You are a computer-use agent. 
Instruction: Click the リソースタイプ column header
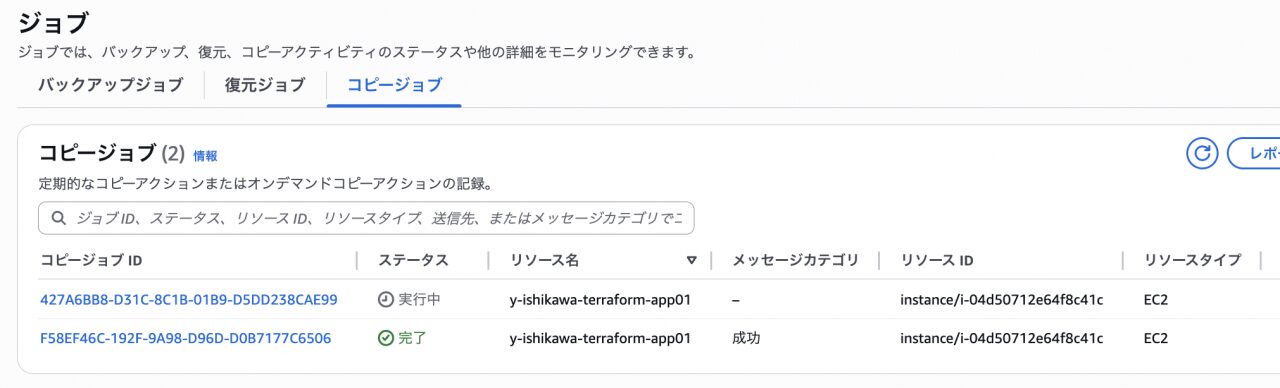[1192, 260]
